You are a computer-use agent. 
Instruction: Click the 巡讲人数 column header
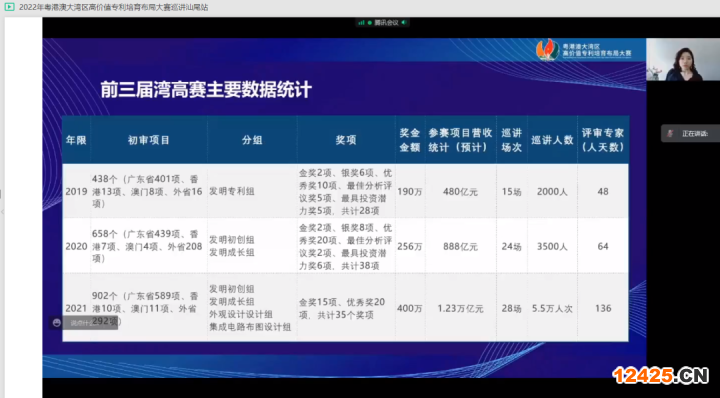(552, 140)
